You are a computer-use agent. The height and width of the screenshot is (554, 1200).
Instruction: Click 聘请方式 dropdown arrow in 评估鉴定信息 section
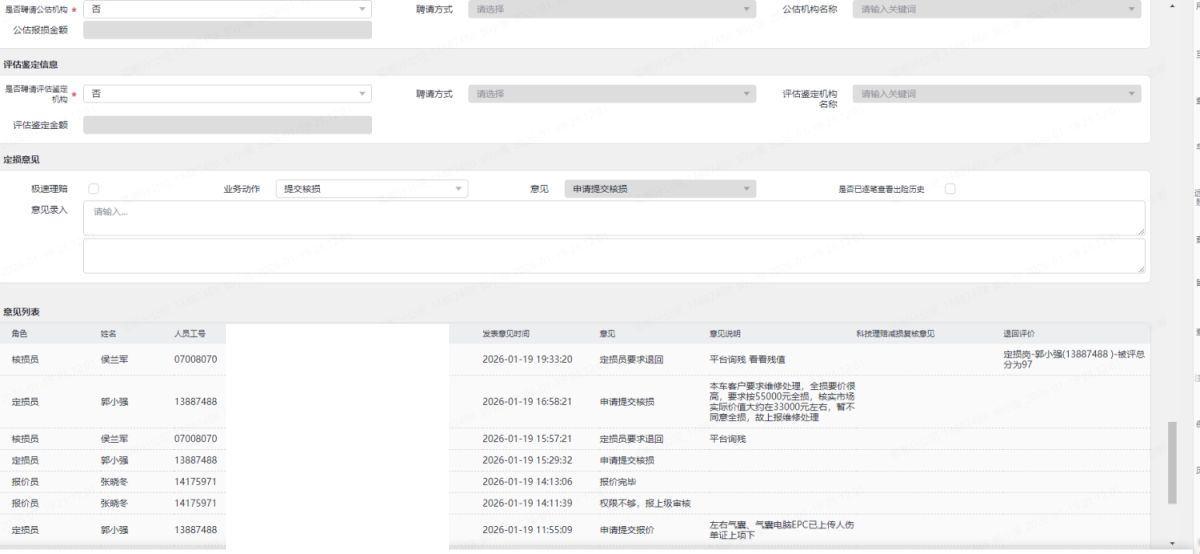tap(746, 94)
